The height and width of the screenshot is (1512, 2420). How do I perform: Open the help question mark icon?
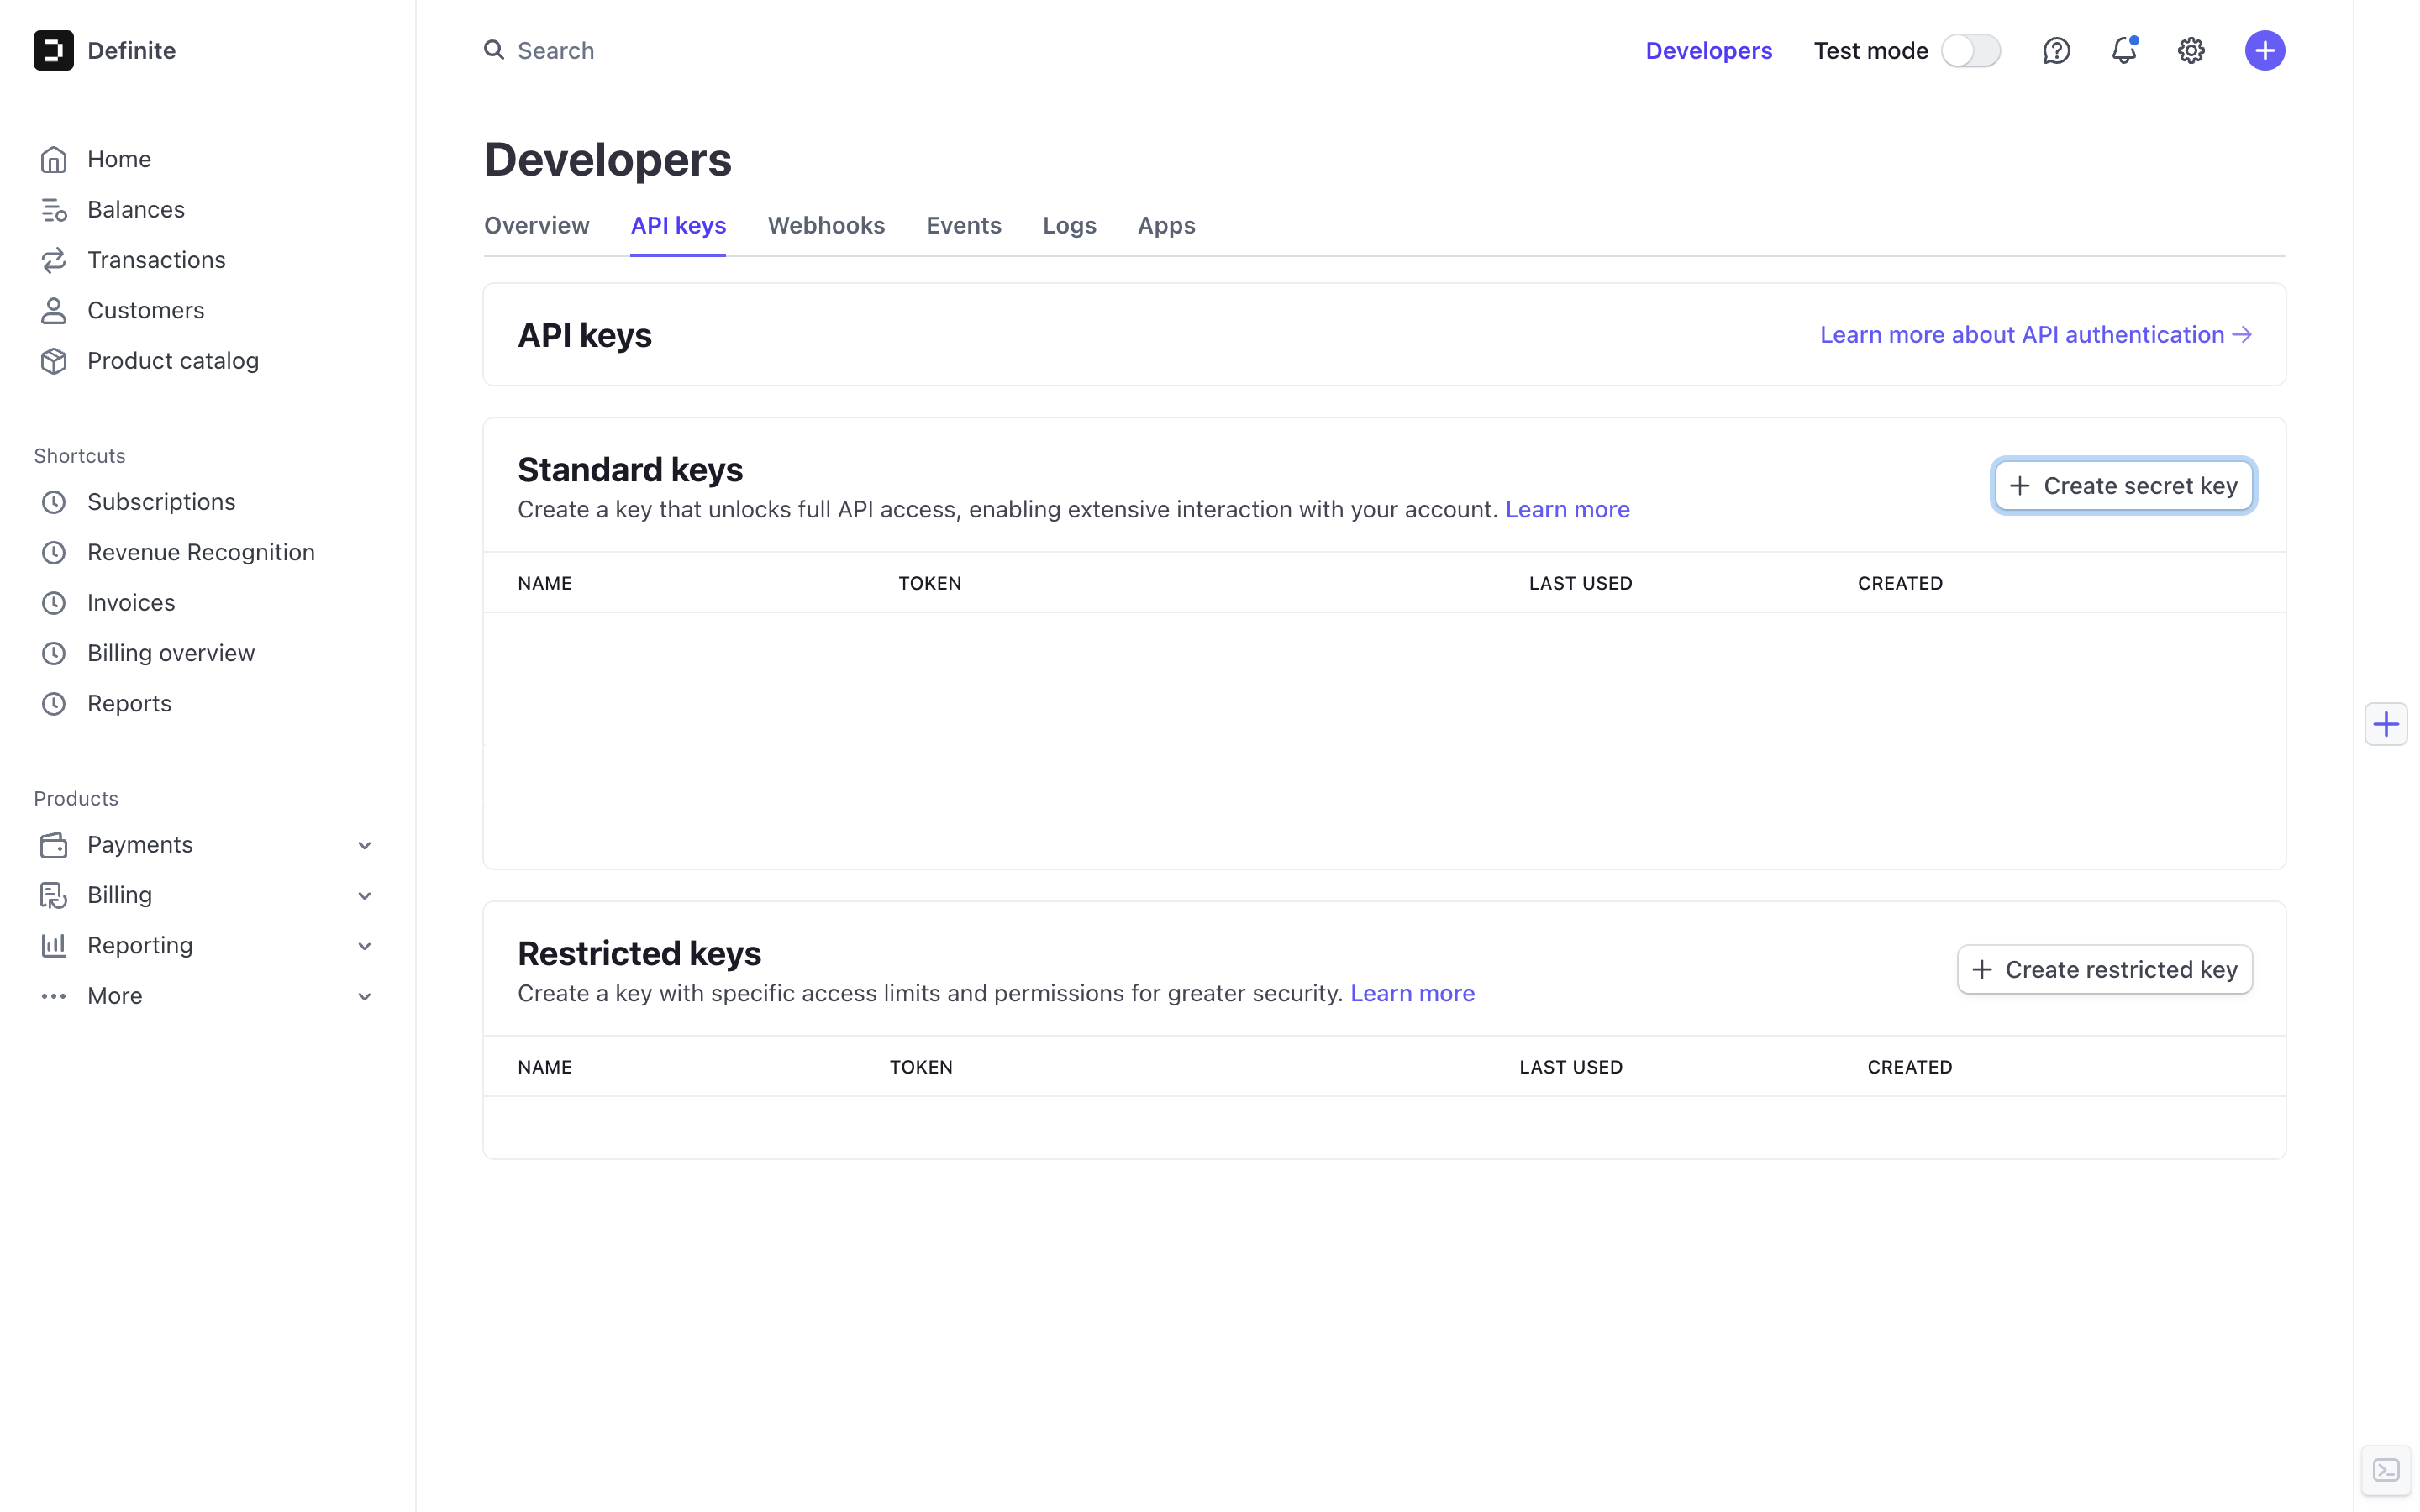pyautogui.click(x=2055, y=50)
